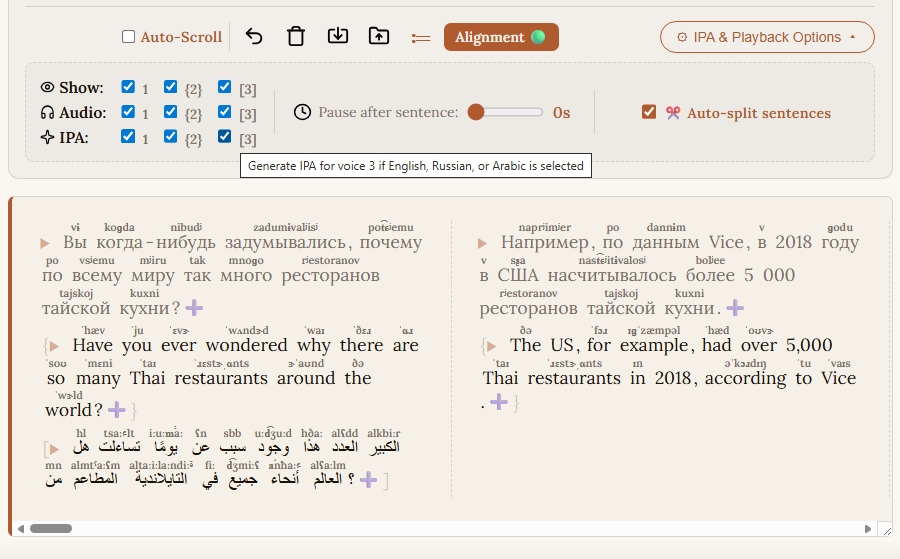Screen dimensions: 900x559
Task: Disable Auto-split sentences checkbox
Action: [x=649, y=112]
